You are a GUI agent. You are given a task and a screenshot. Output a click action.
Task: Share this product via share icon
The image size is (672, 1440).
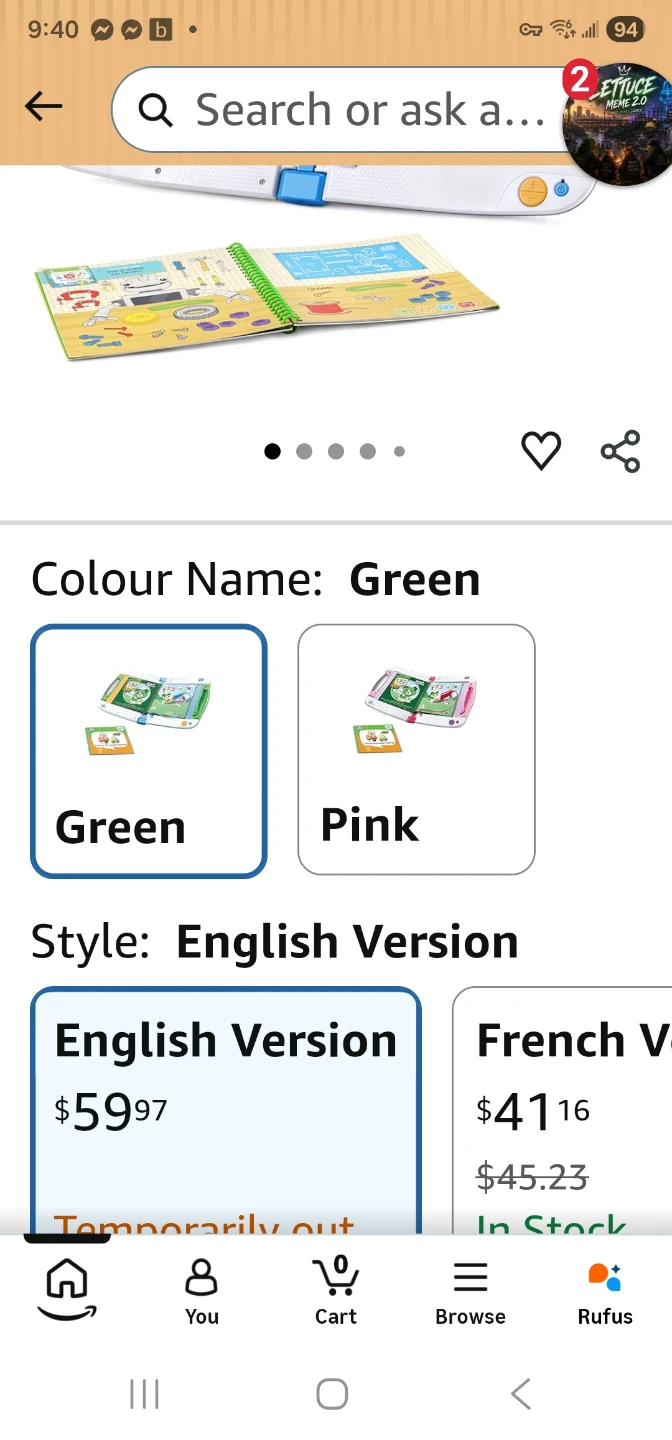coord(621,451)
